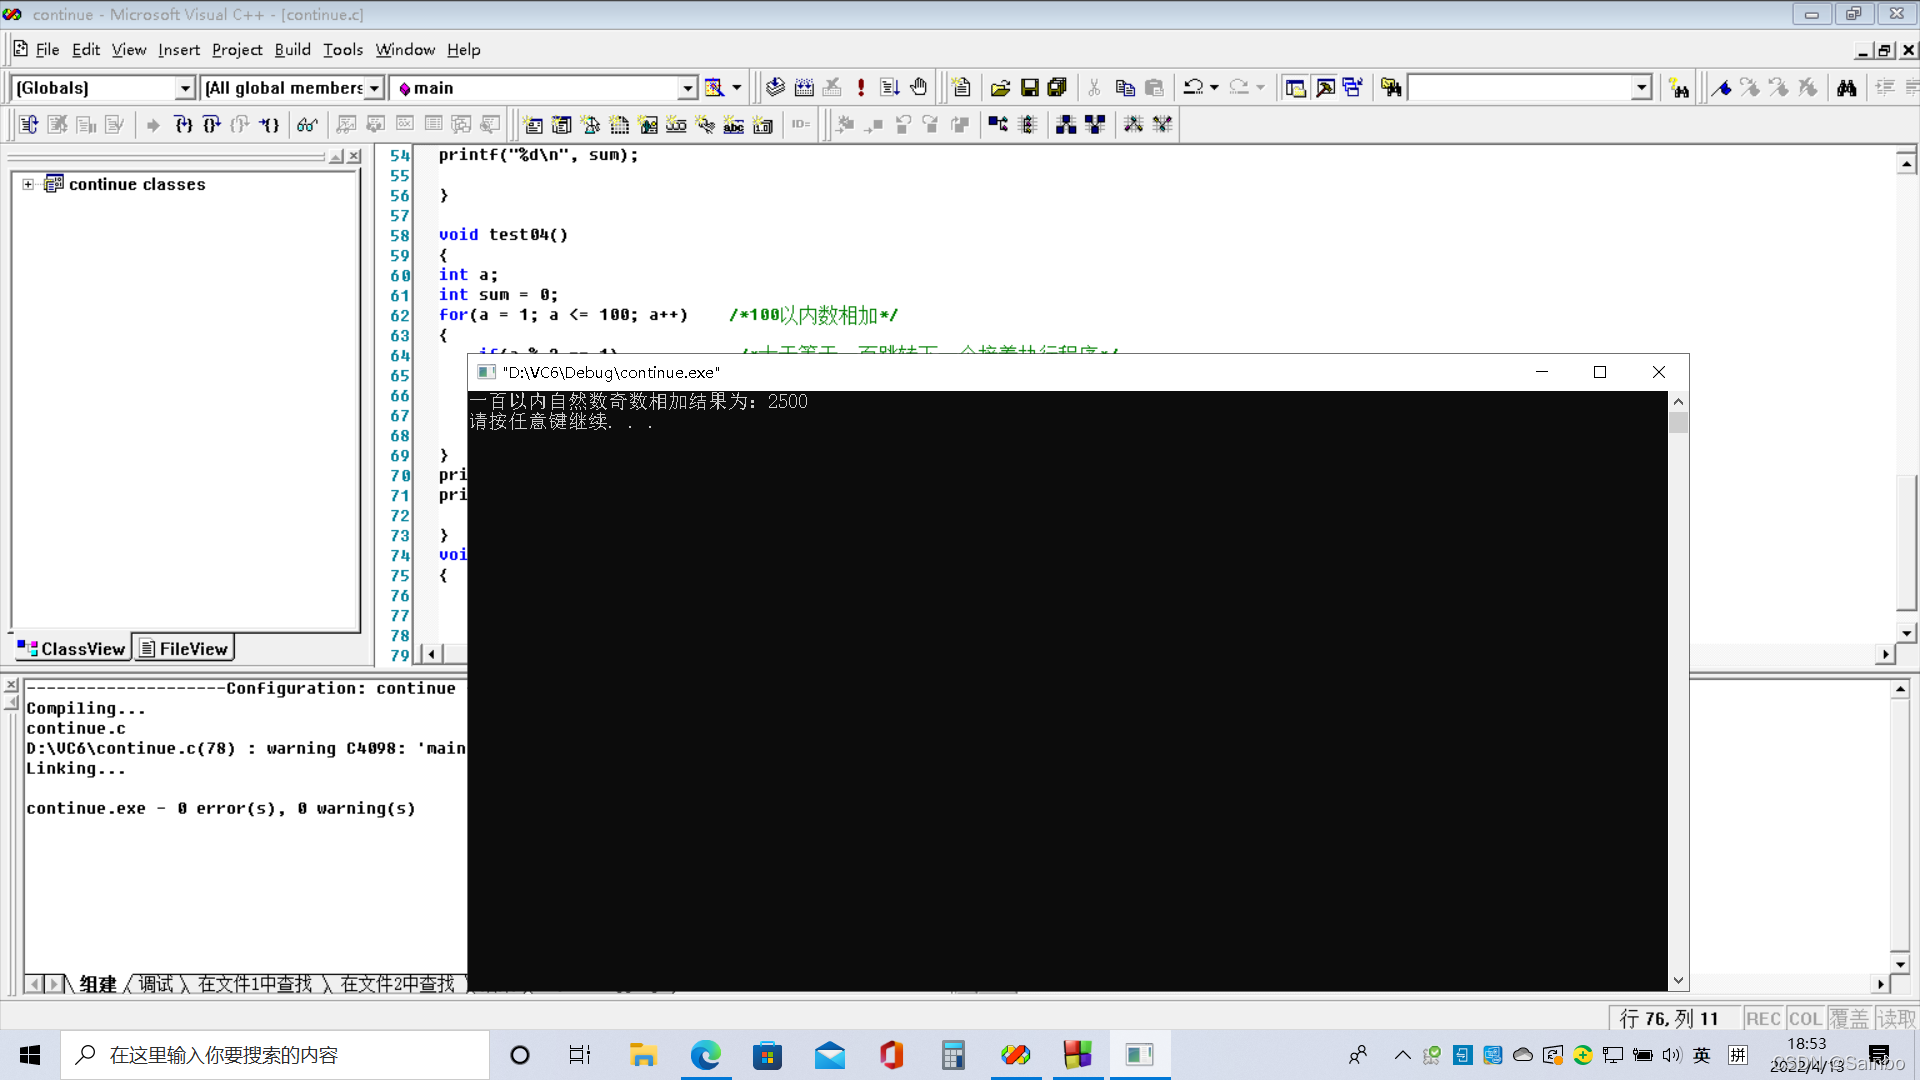Open the Project menu
The width and height of the screenshot is (1920, 1080).
(237, 49)
